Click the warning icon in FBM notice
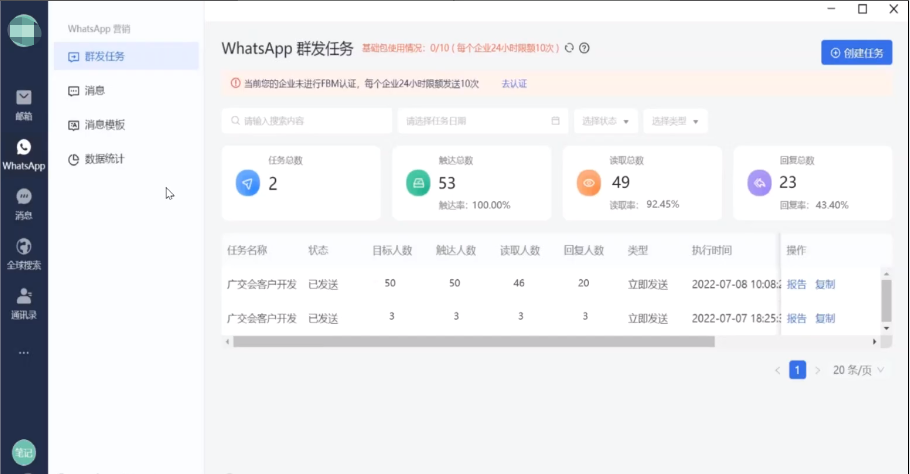The width and height of the screenshot is (910, 474). (x=235, y=84)
